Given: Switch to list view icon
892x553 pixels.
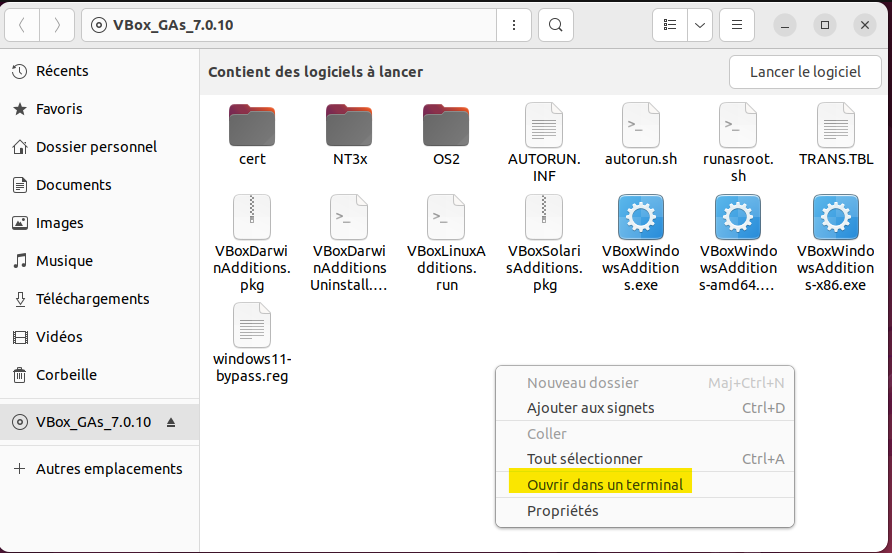Looking at the screenshot, I should tap(671, 25).
